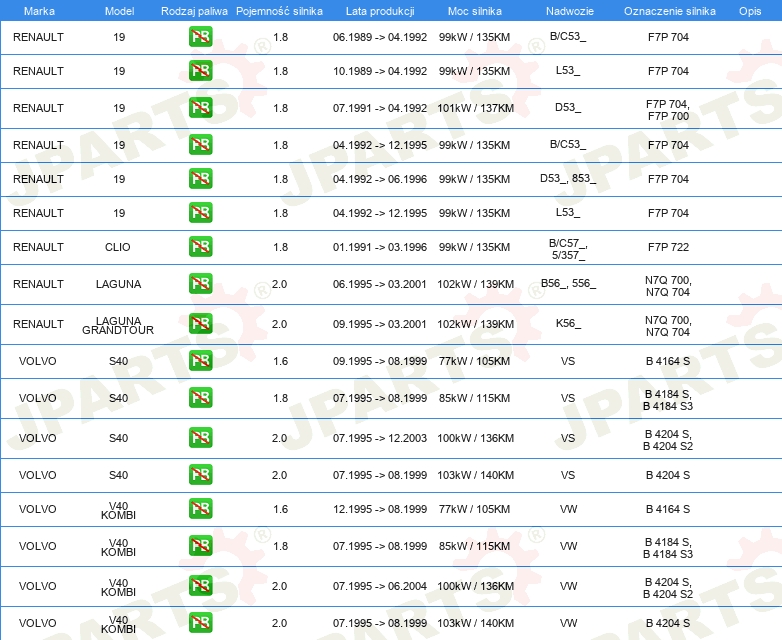Click the fuel icon in the B56_, 556_ Laguna row

click(x=200, y=283)
